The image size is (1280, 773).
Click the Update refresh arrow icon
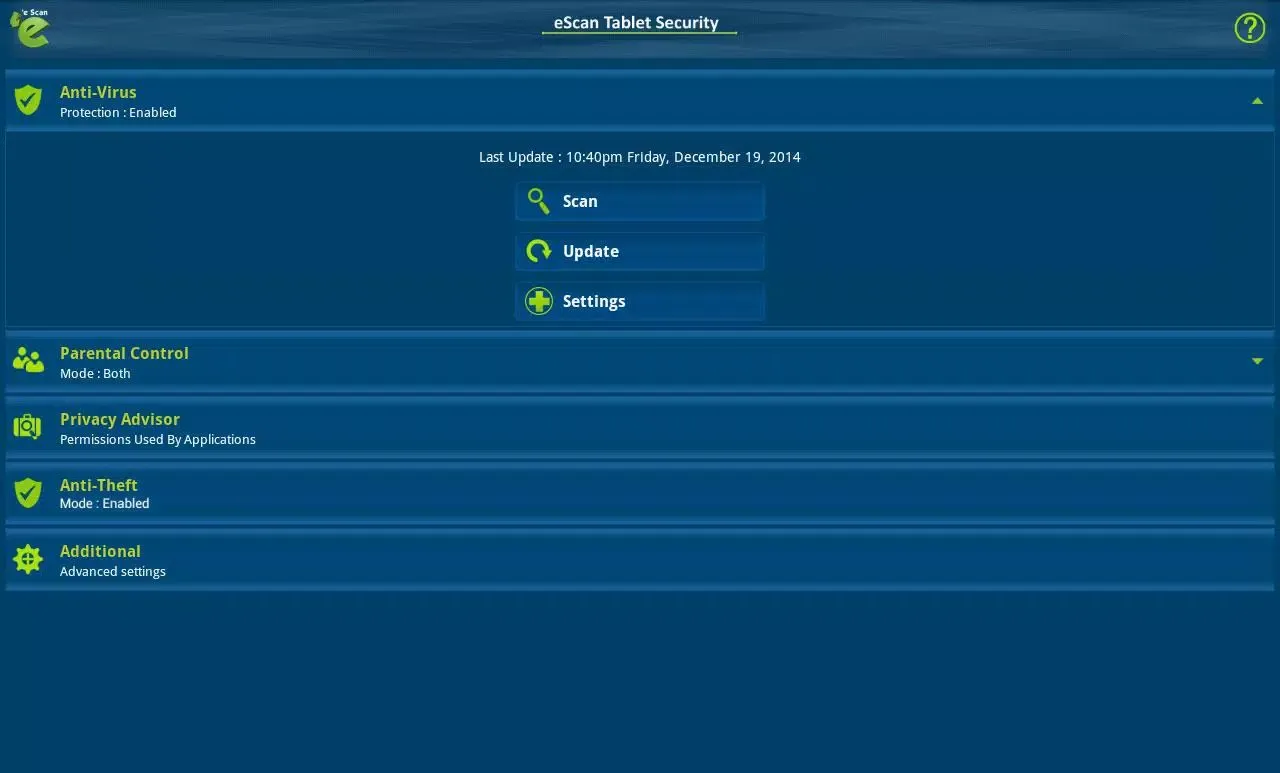[539, 251]
